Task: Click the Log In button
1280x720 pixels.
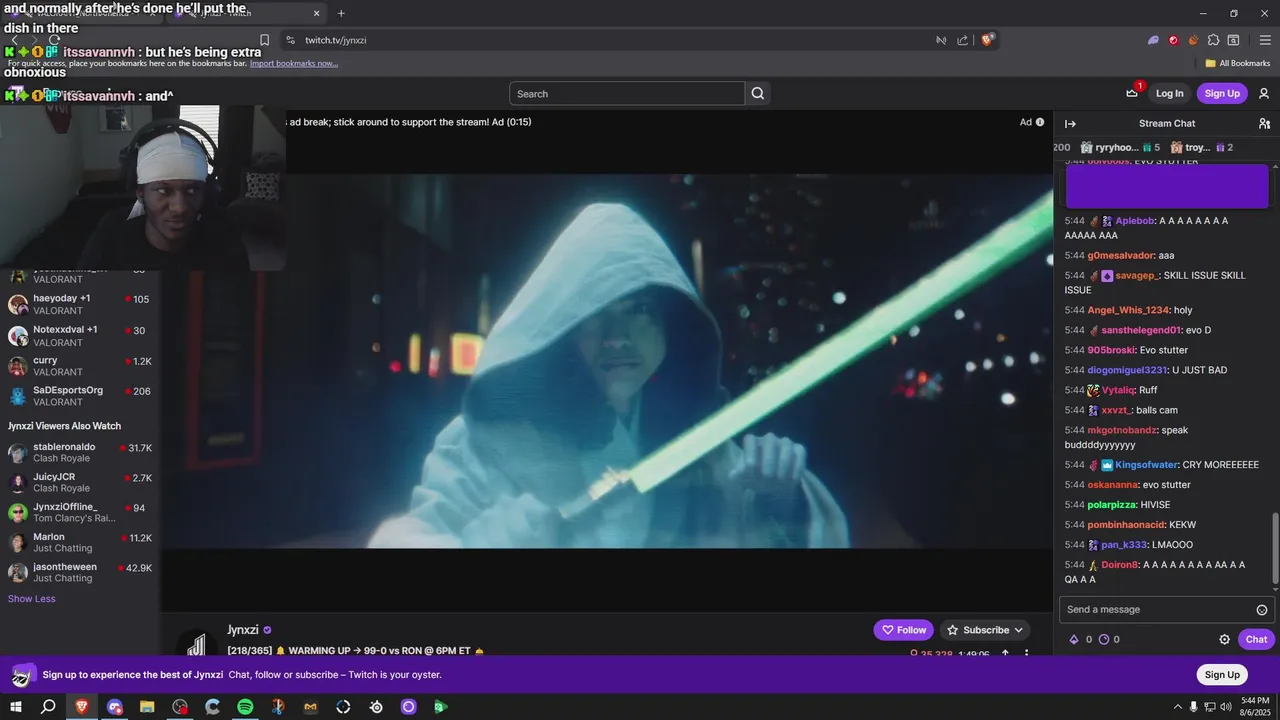Action: (1169, 93)
